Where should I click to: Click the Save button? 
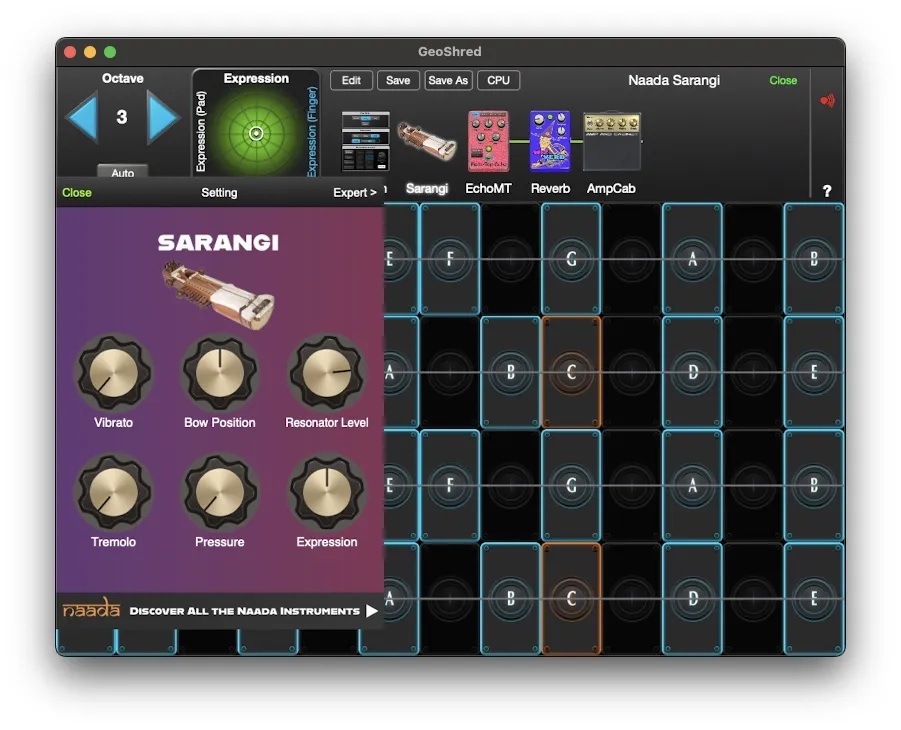pyautogui.click(x=398, y=80)
